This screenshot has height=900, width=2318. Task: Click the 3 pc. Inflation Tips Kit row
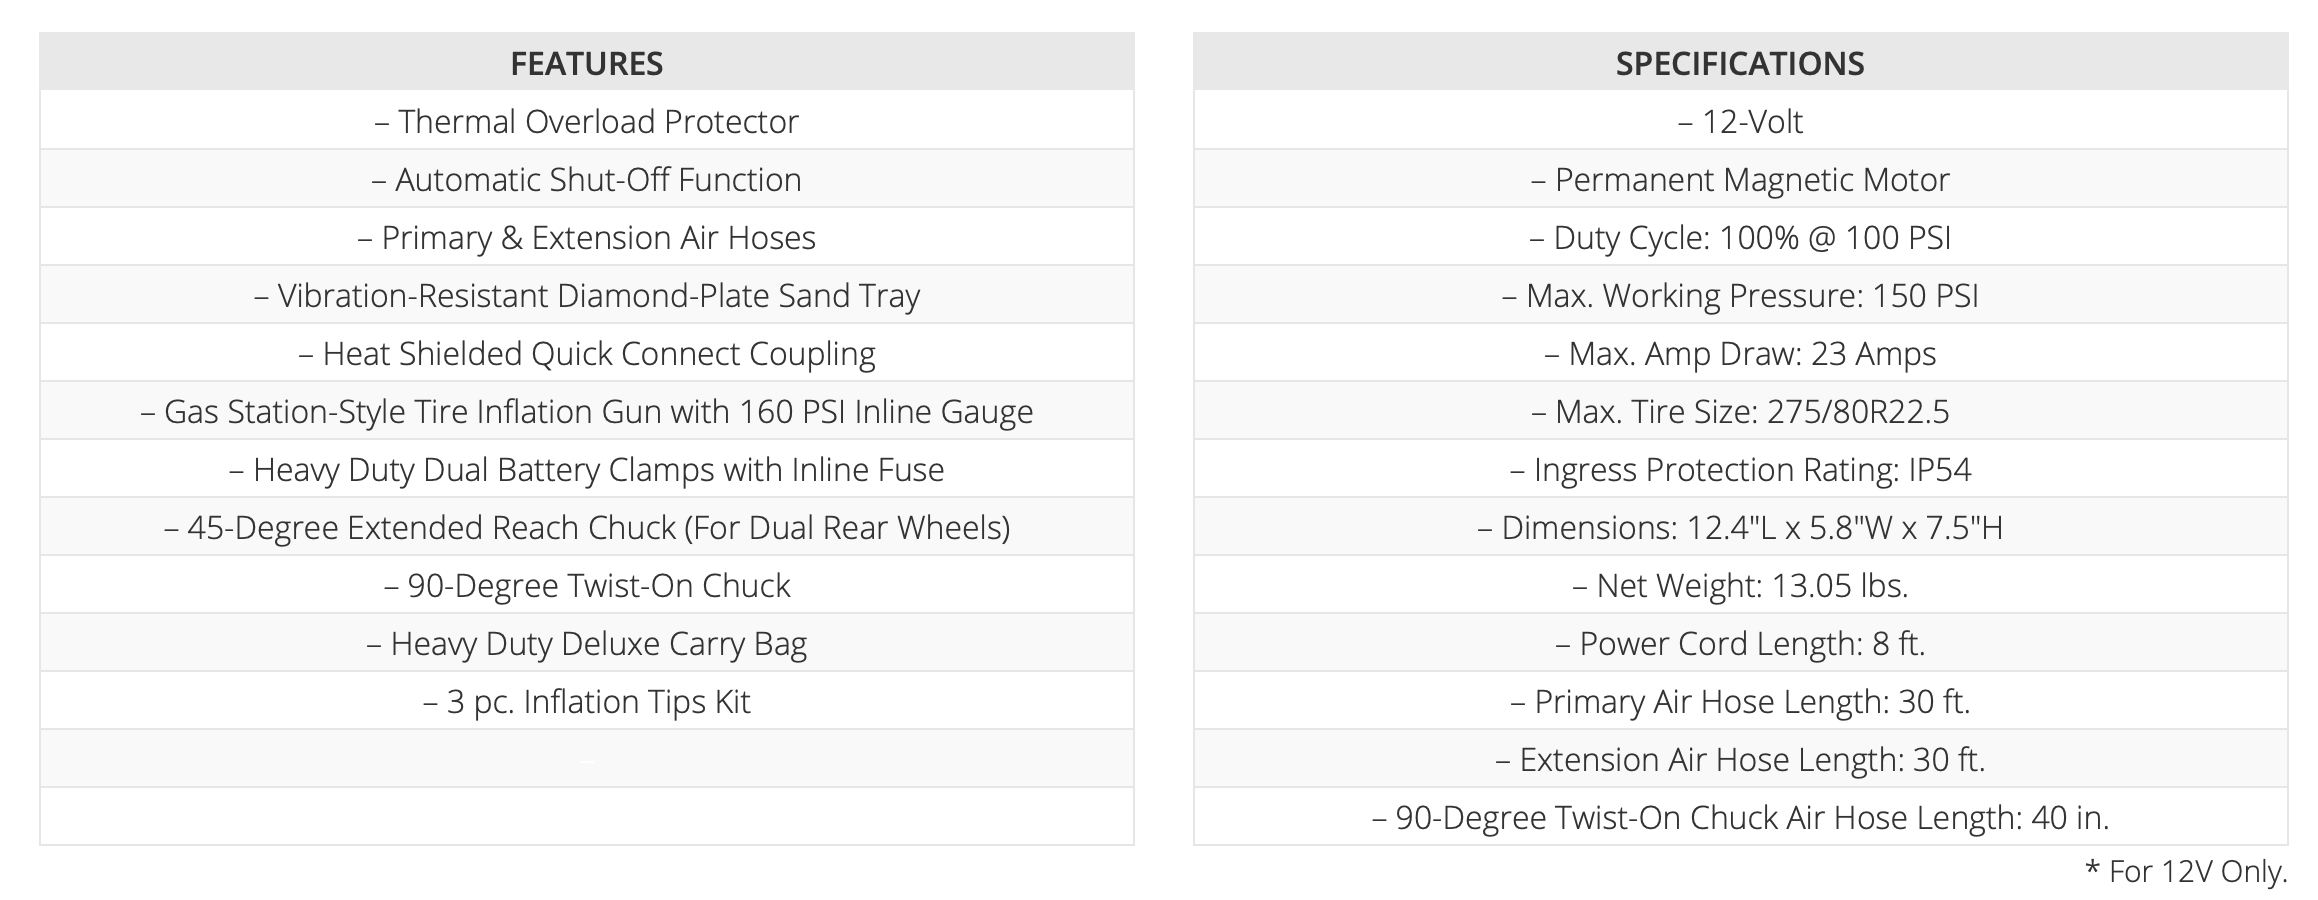pyautogui.click(x=587, y=701)
